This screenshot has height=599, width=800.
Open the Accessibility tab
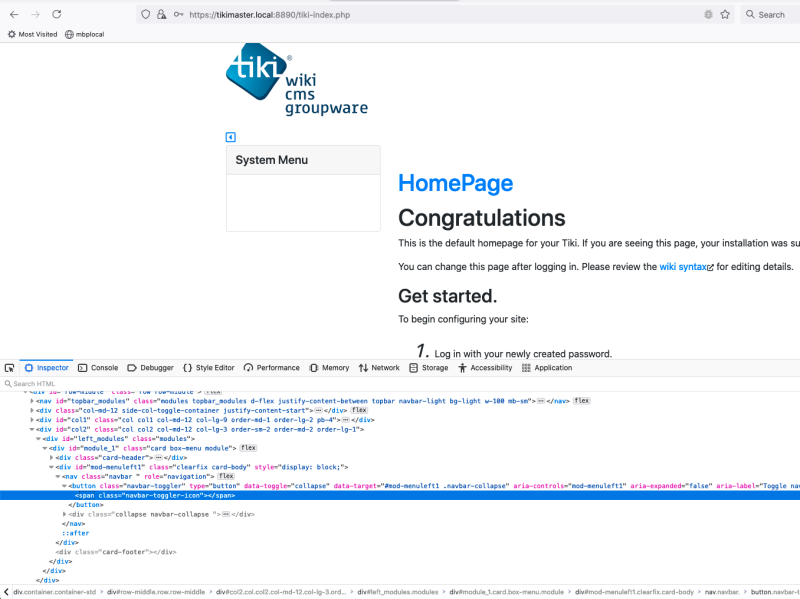[x=485, y=368]
